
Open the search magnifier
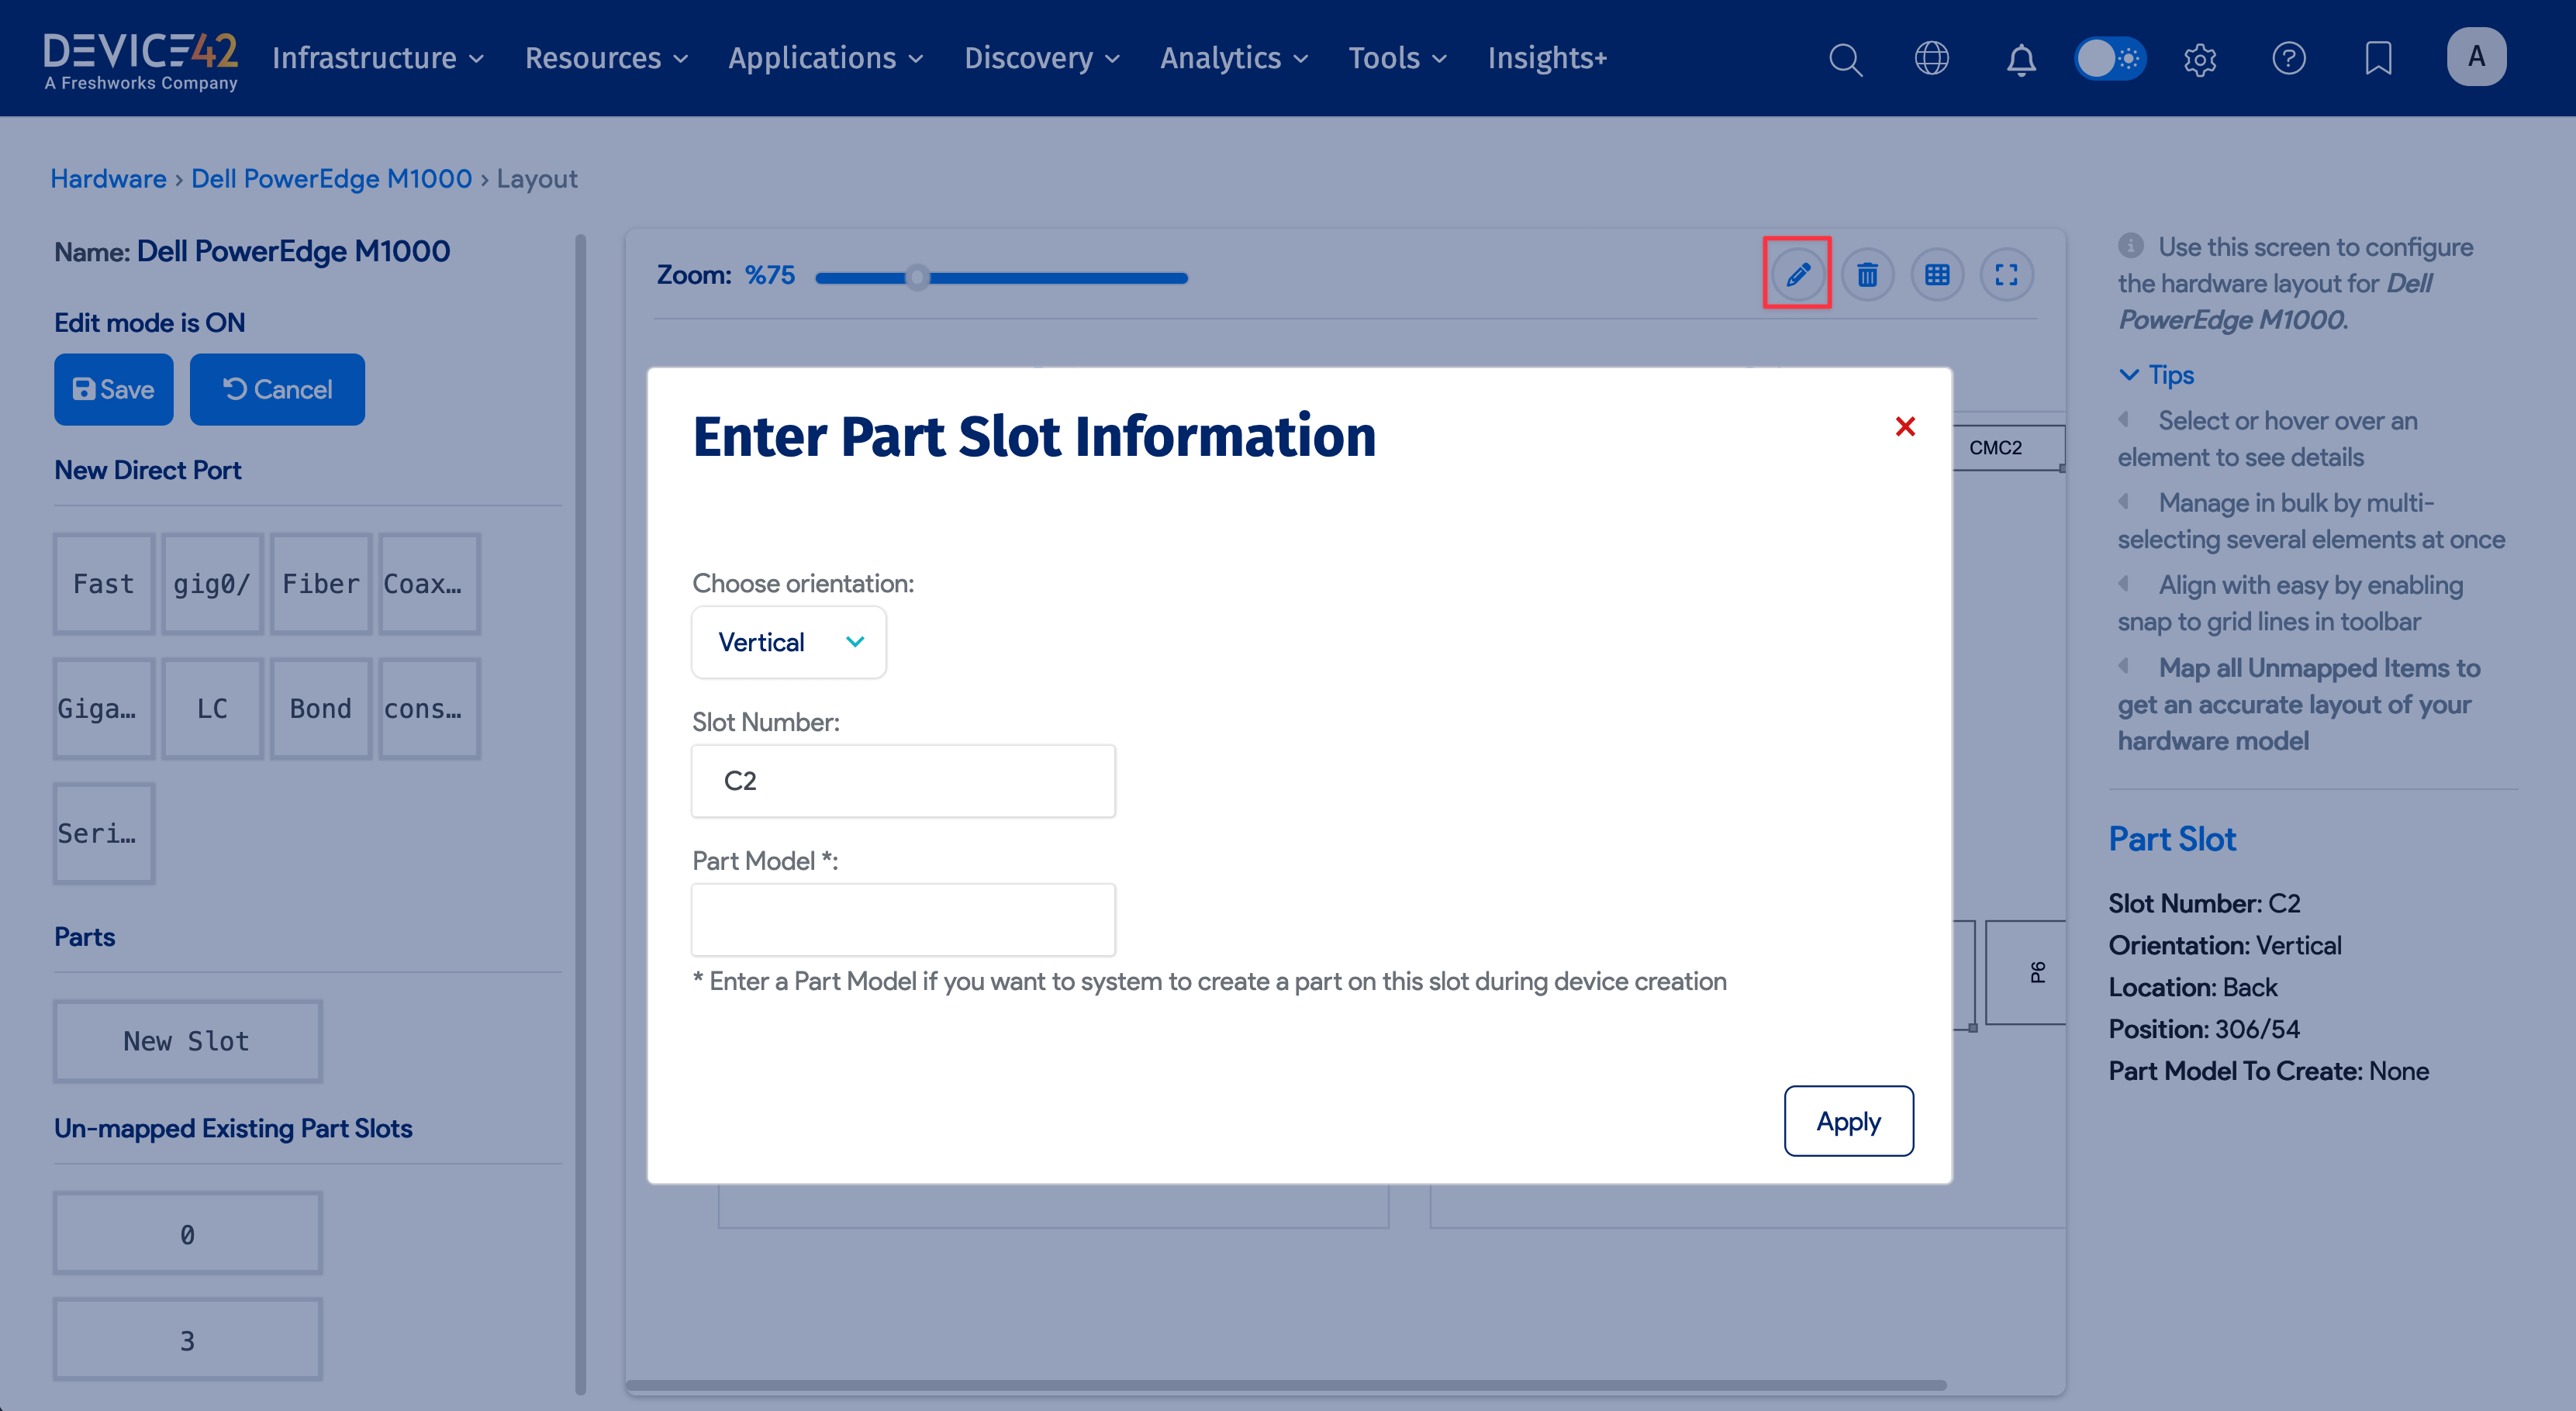point(1845,58)
